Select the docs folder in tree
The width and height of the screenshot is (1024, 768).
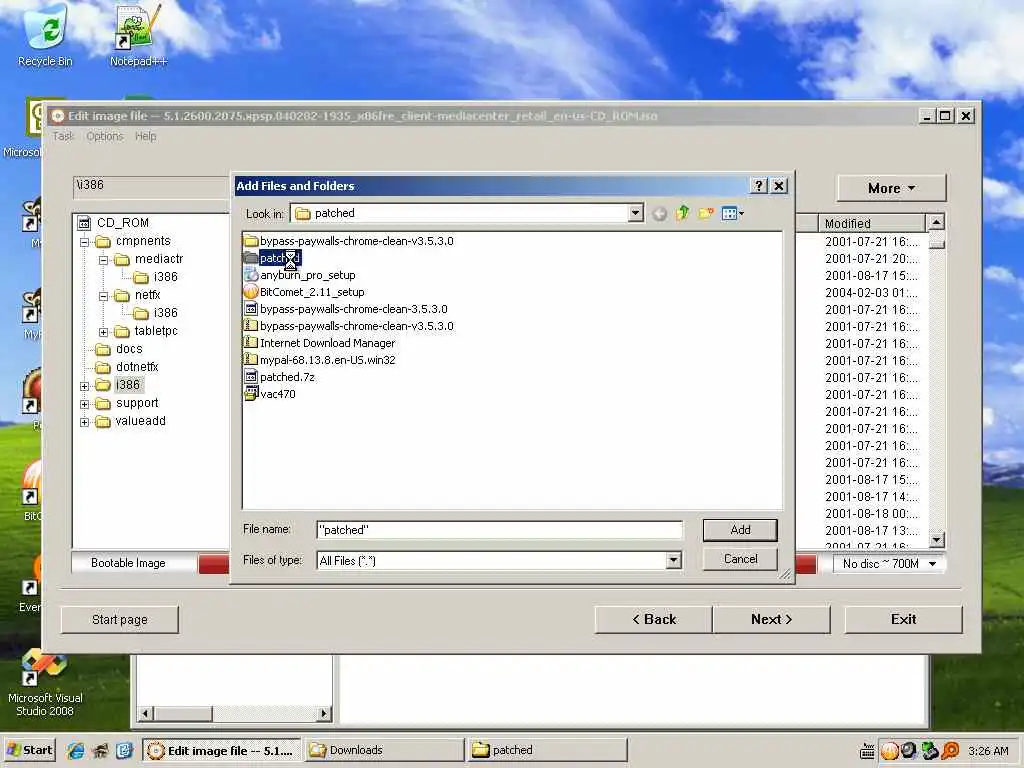(129, 349)
